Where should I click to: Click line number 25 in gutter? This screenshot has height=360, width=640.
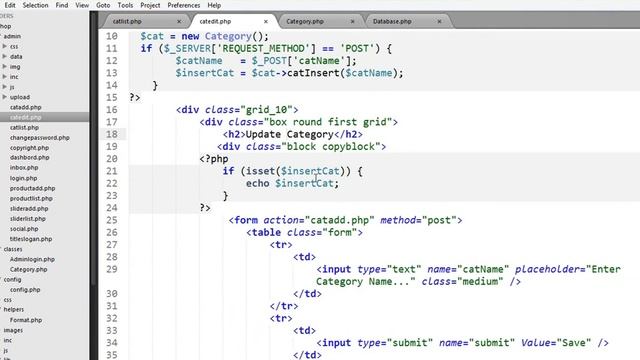click(x=111, y=220)
